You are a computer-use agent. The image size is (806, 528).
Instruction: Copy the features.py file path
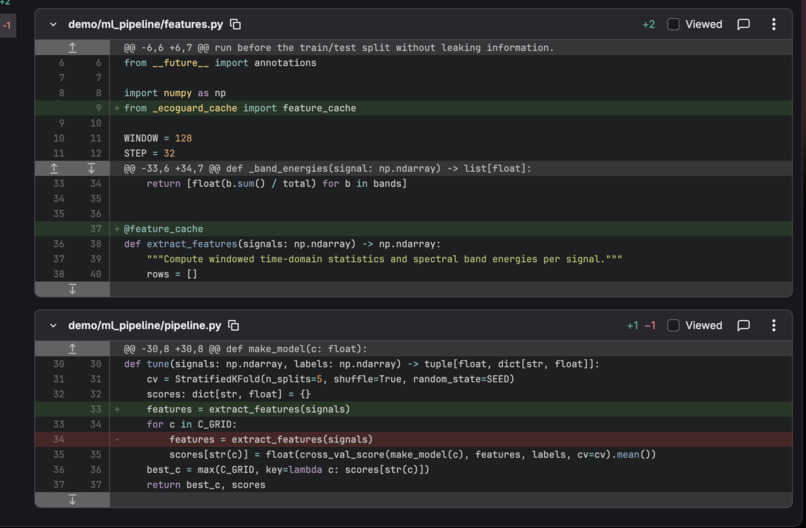tap(235, 24)
